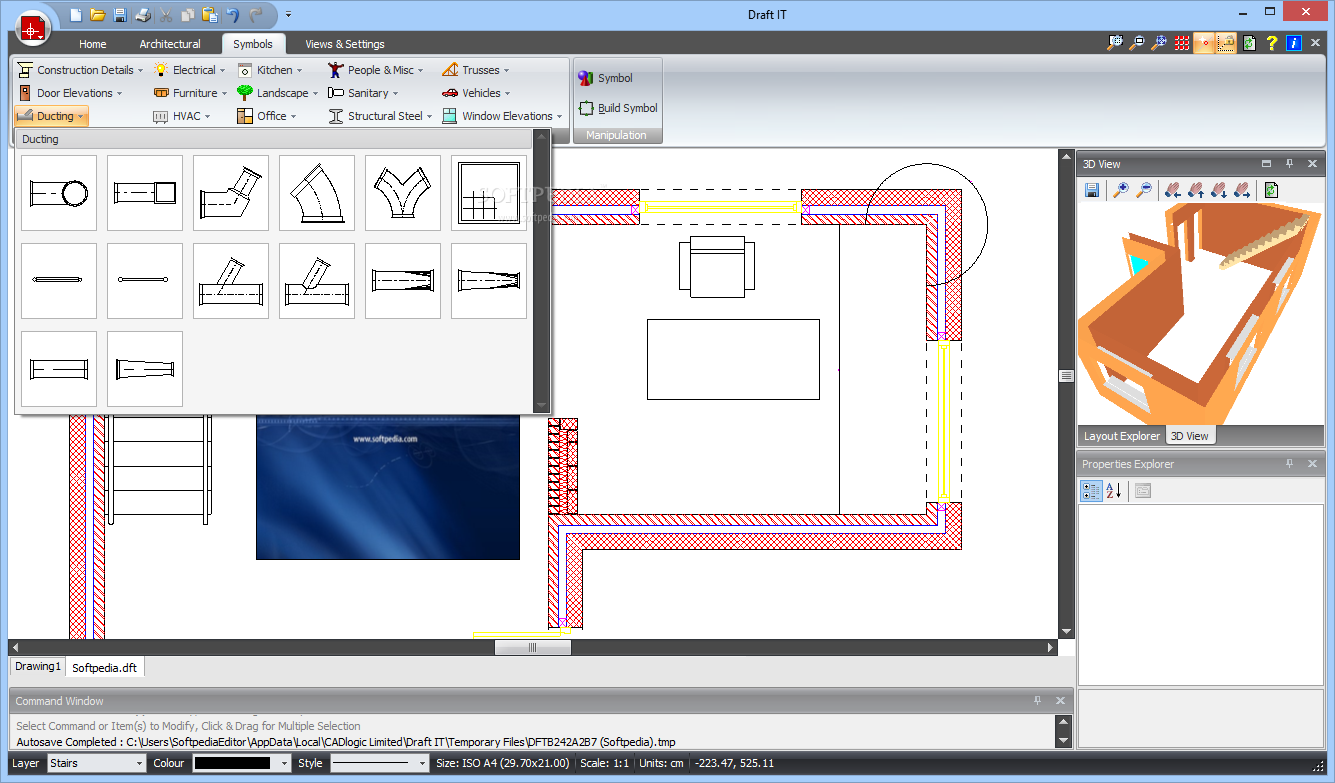The image size is (1335, 783).
Task: Toggle the red grid display icon
Action: coord(1183,43)
